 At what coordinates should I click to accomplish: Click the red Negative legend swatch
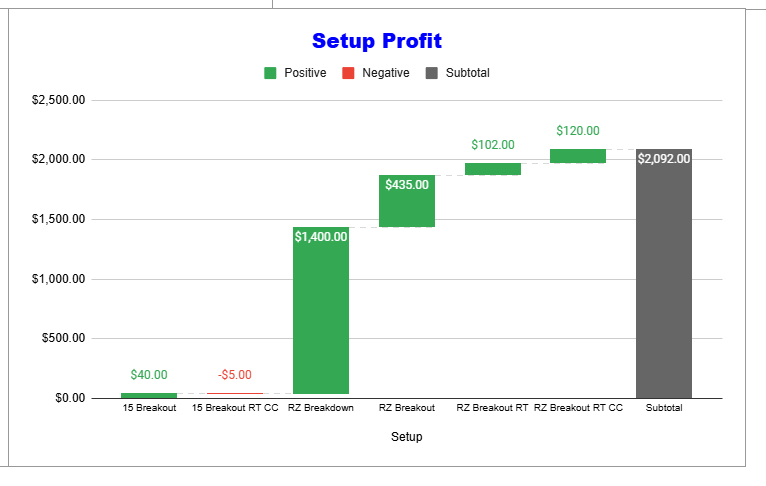pos(348,73)
